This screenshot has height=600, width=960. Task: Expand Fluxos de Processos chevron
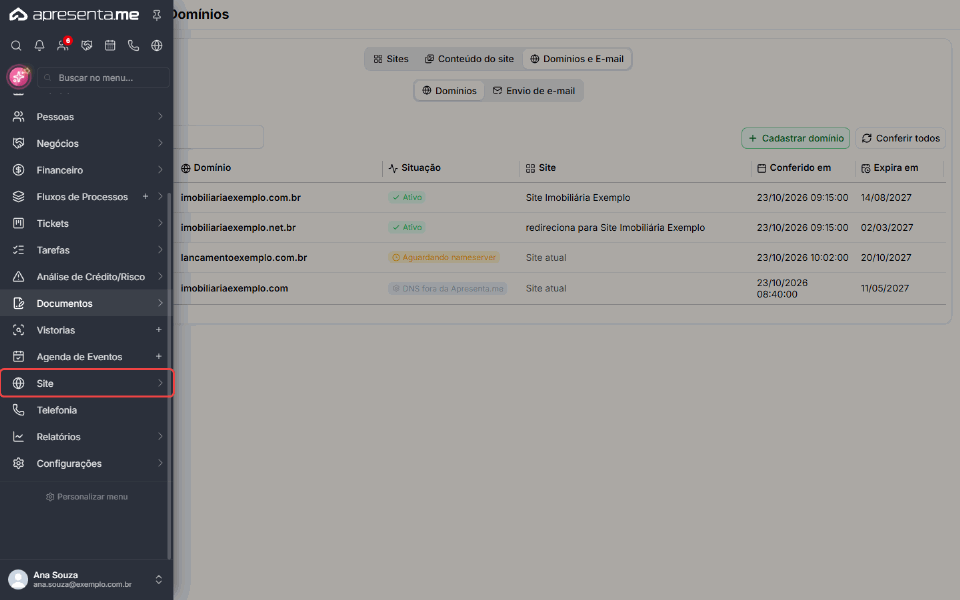tap(160, 197)
